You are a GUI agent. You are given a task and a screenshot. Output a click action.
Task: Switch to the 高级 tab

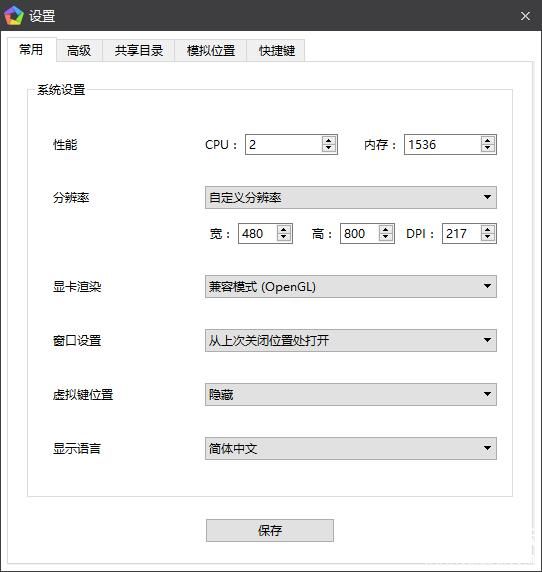79,51
